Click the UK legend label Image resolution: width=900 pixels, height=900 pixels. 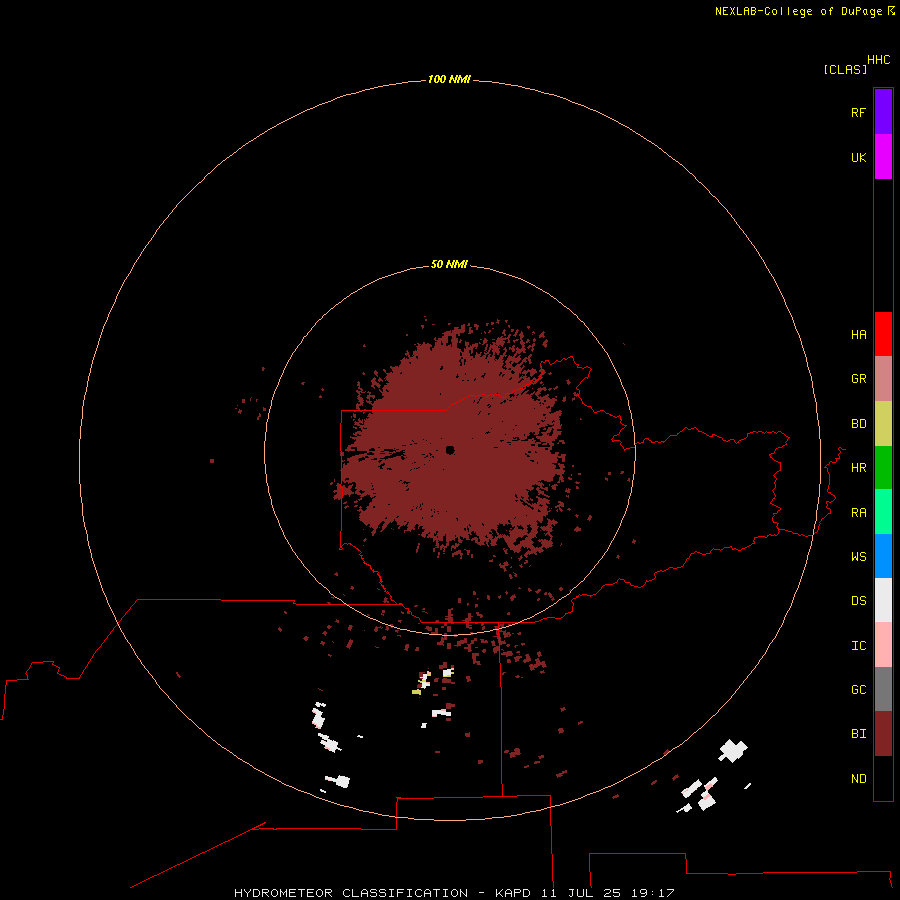(x=858, y=157)
